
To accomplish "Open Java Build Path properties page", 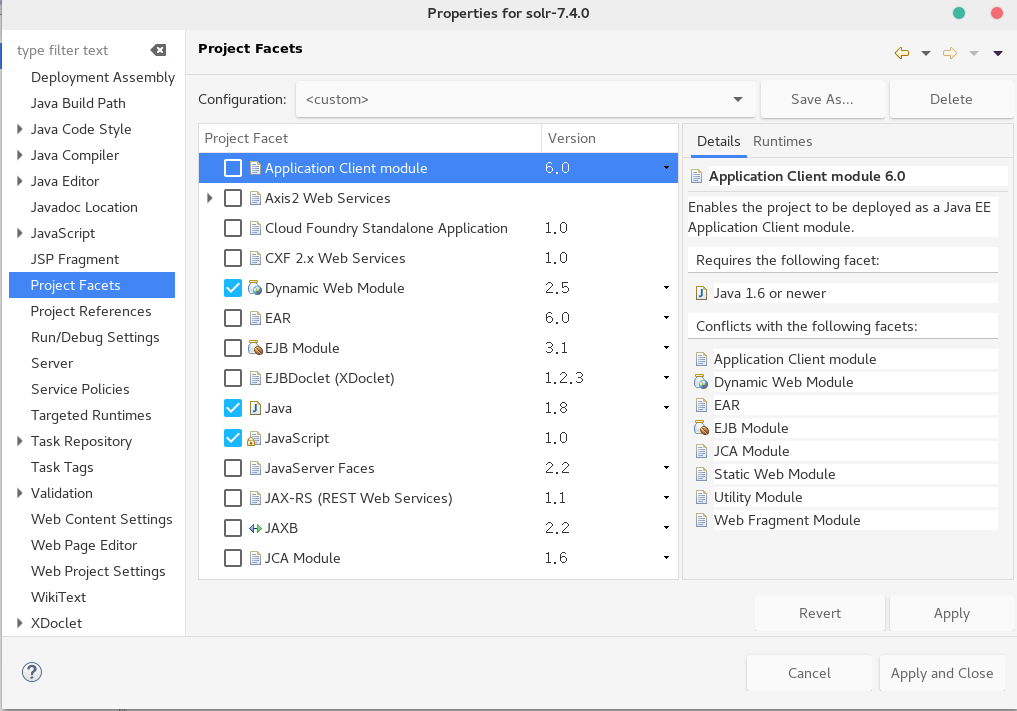I will [78, 103].
